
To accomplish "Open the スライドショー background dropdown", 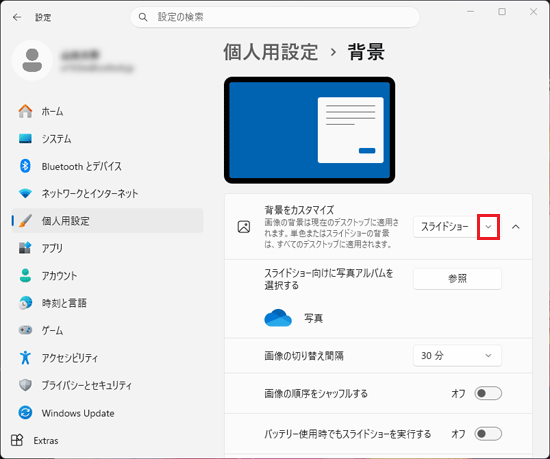I will 457,227.
